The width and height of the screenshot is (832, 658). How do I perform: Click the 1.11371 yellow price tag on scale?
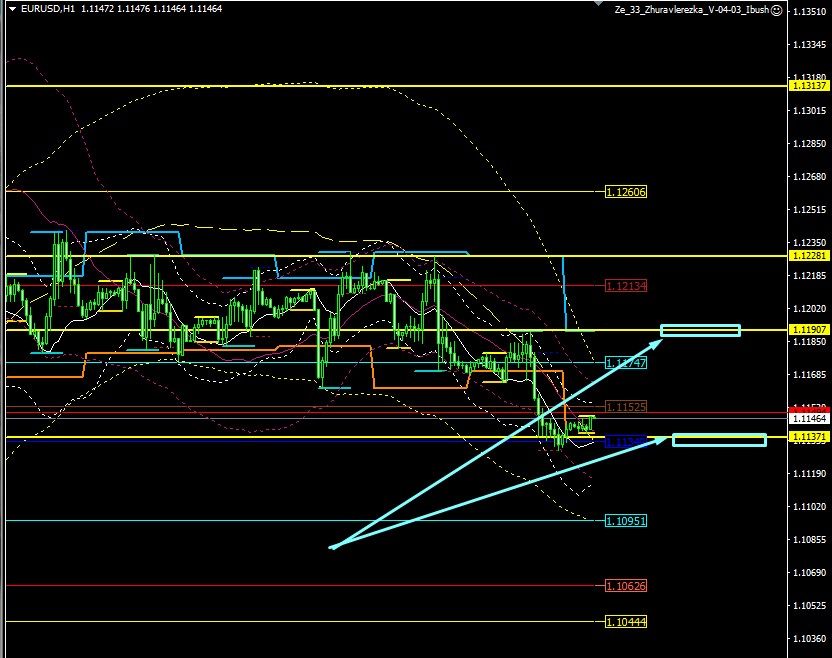pos(809,437)
